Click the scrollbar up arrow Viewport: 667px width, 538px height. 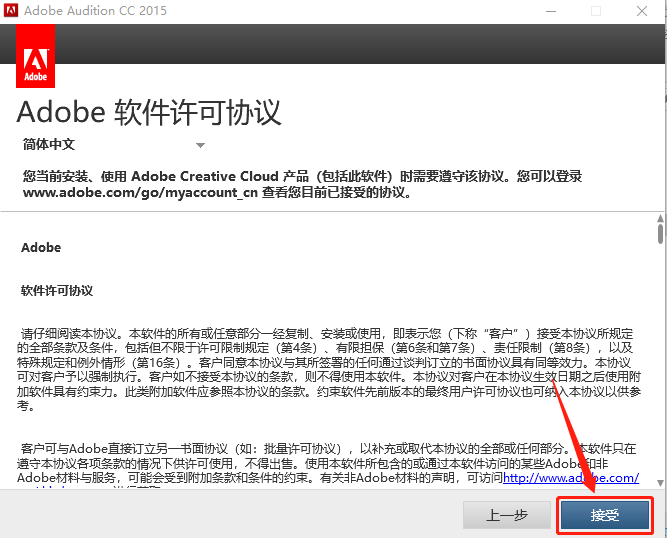click(x=660, y=218)
